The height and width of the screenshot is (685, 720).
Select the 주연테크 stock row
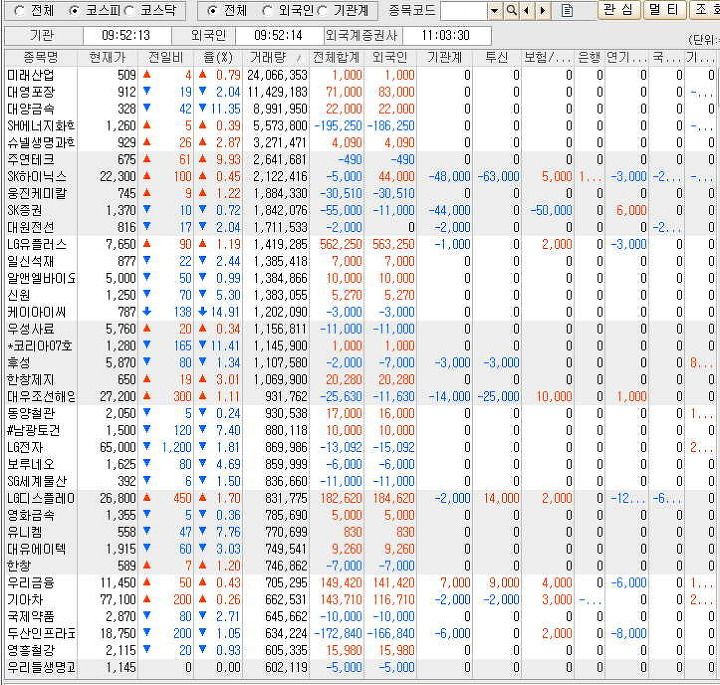(360, 159)
